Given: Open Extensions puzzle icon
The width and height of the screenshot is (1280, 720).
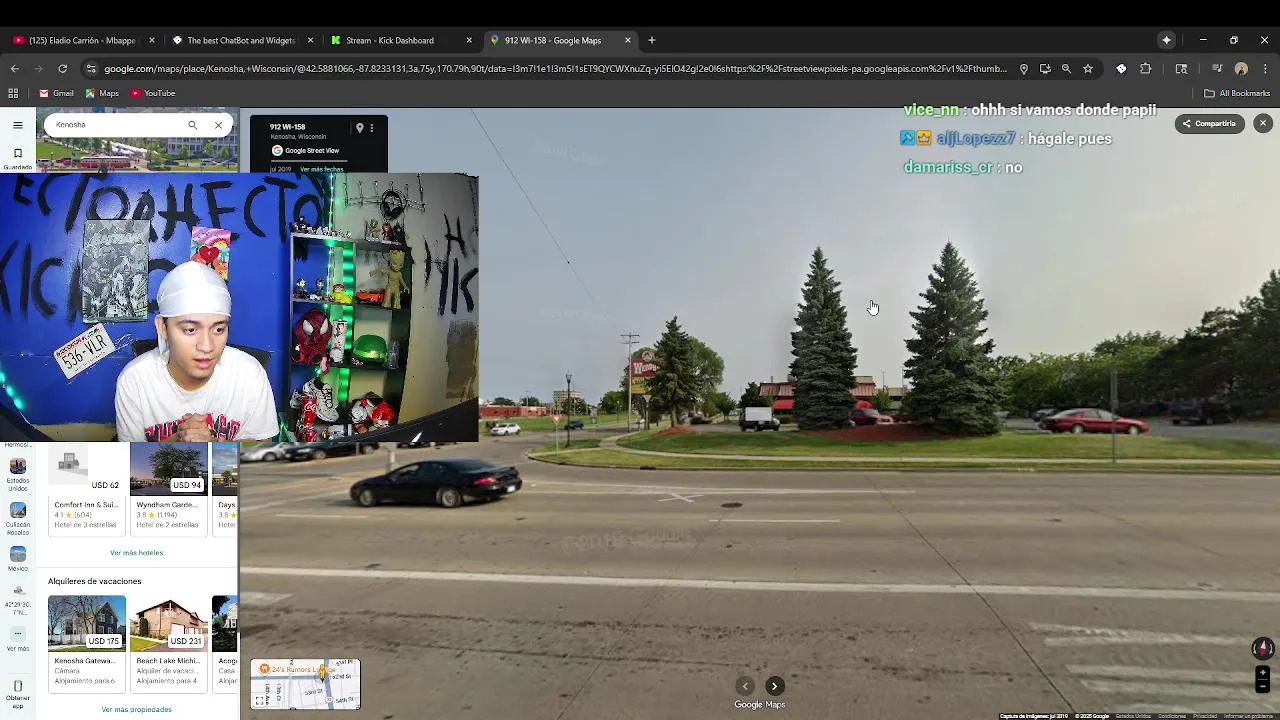Looking at the screenshot, I should click(1146, 69).
